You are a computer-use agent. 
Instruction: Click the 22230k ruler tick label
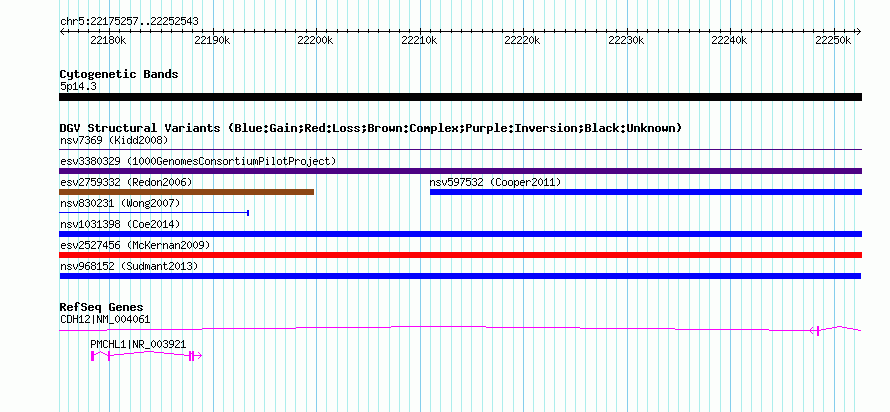coord(626,40)
